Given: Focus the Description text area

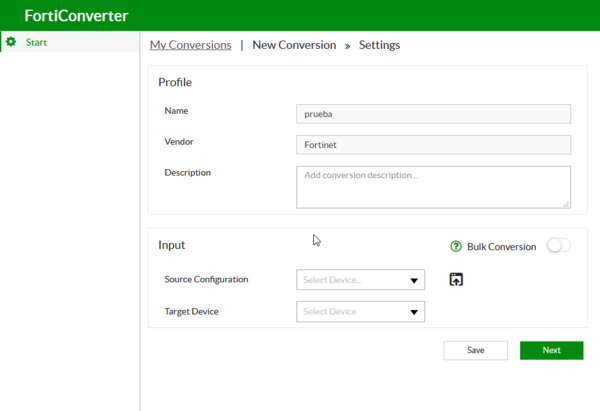Looking at the screenshot, I should point(433,186).
